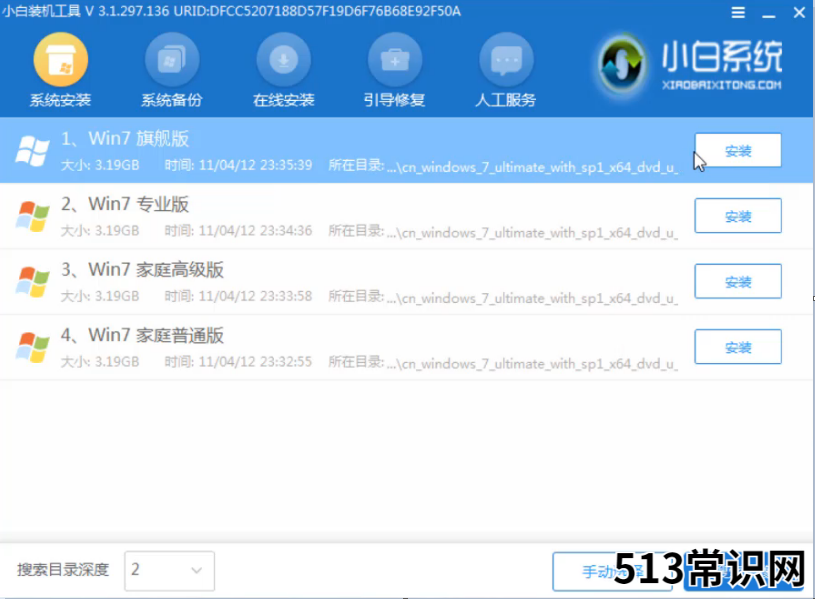Click Windows flag icon for Win7 专业版
Screen dimensions: 815x599
[x=33, y=216]
